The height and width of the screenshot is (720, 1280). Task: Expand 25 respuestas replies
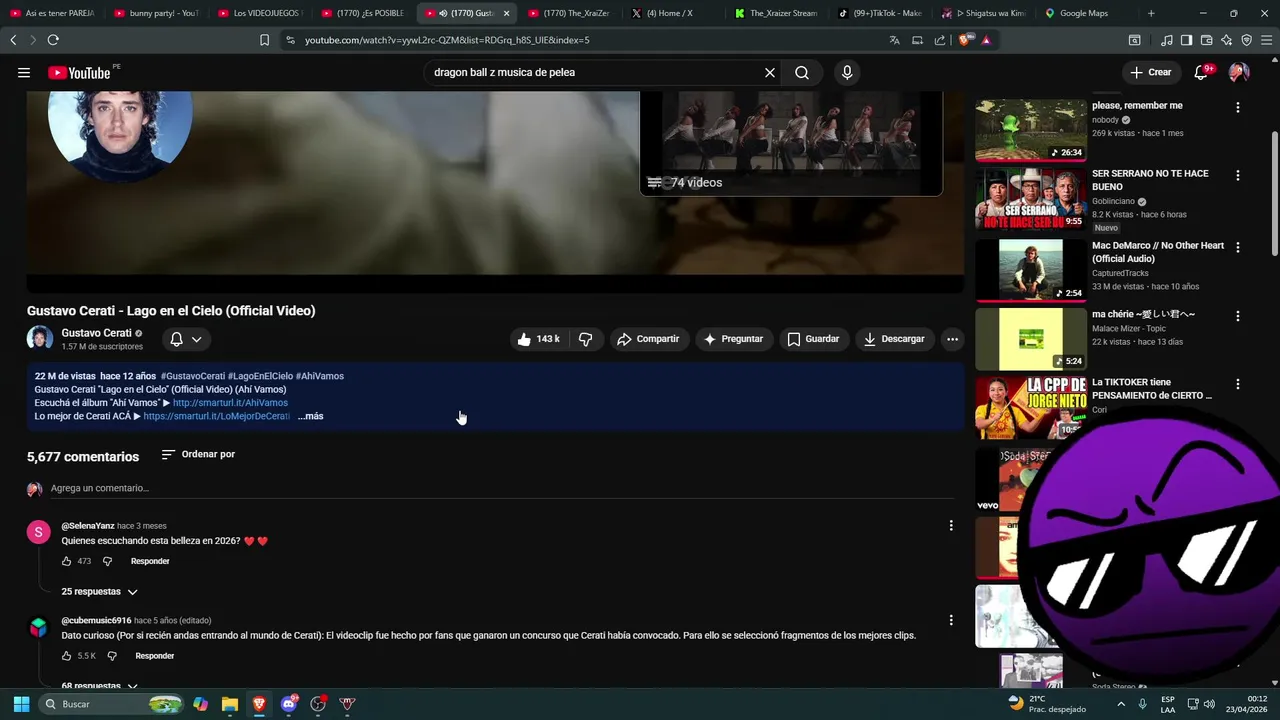coord(99,592)
